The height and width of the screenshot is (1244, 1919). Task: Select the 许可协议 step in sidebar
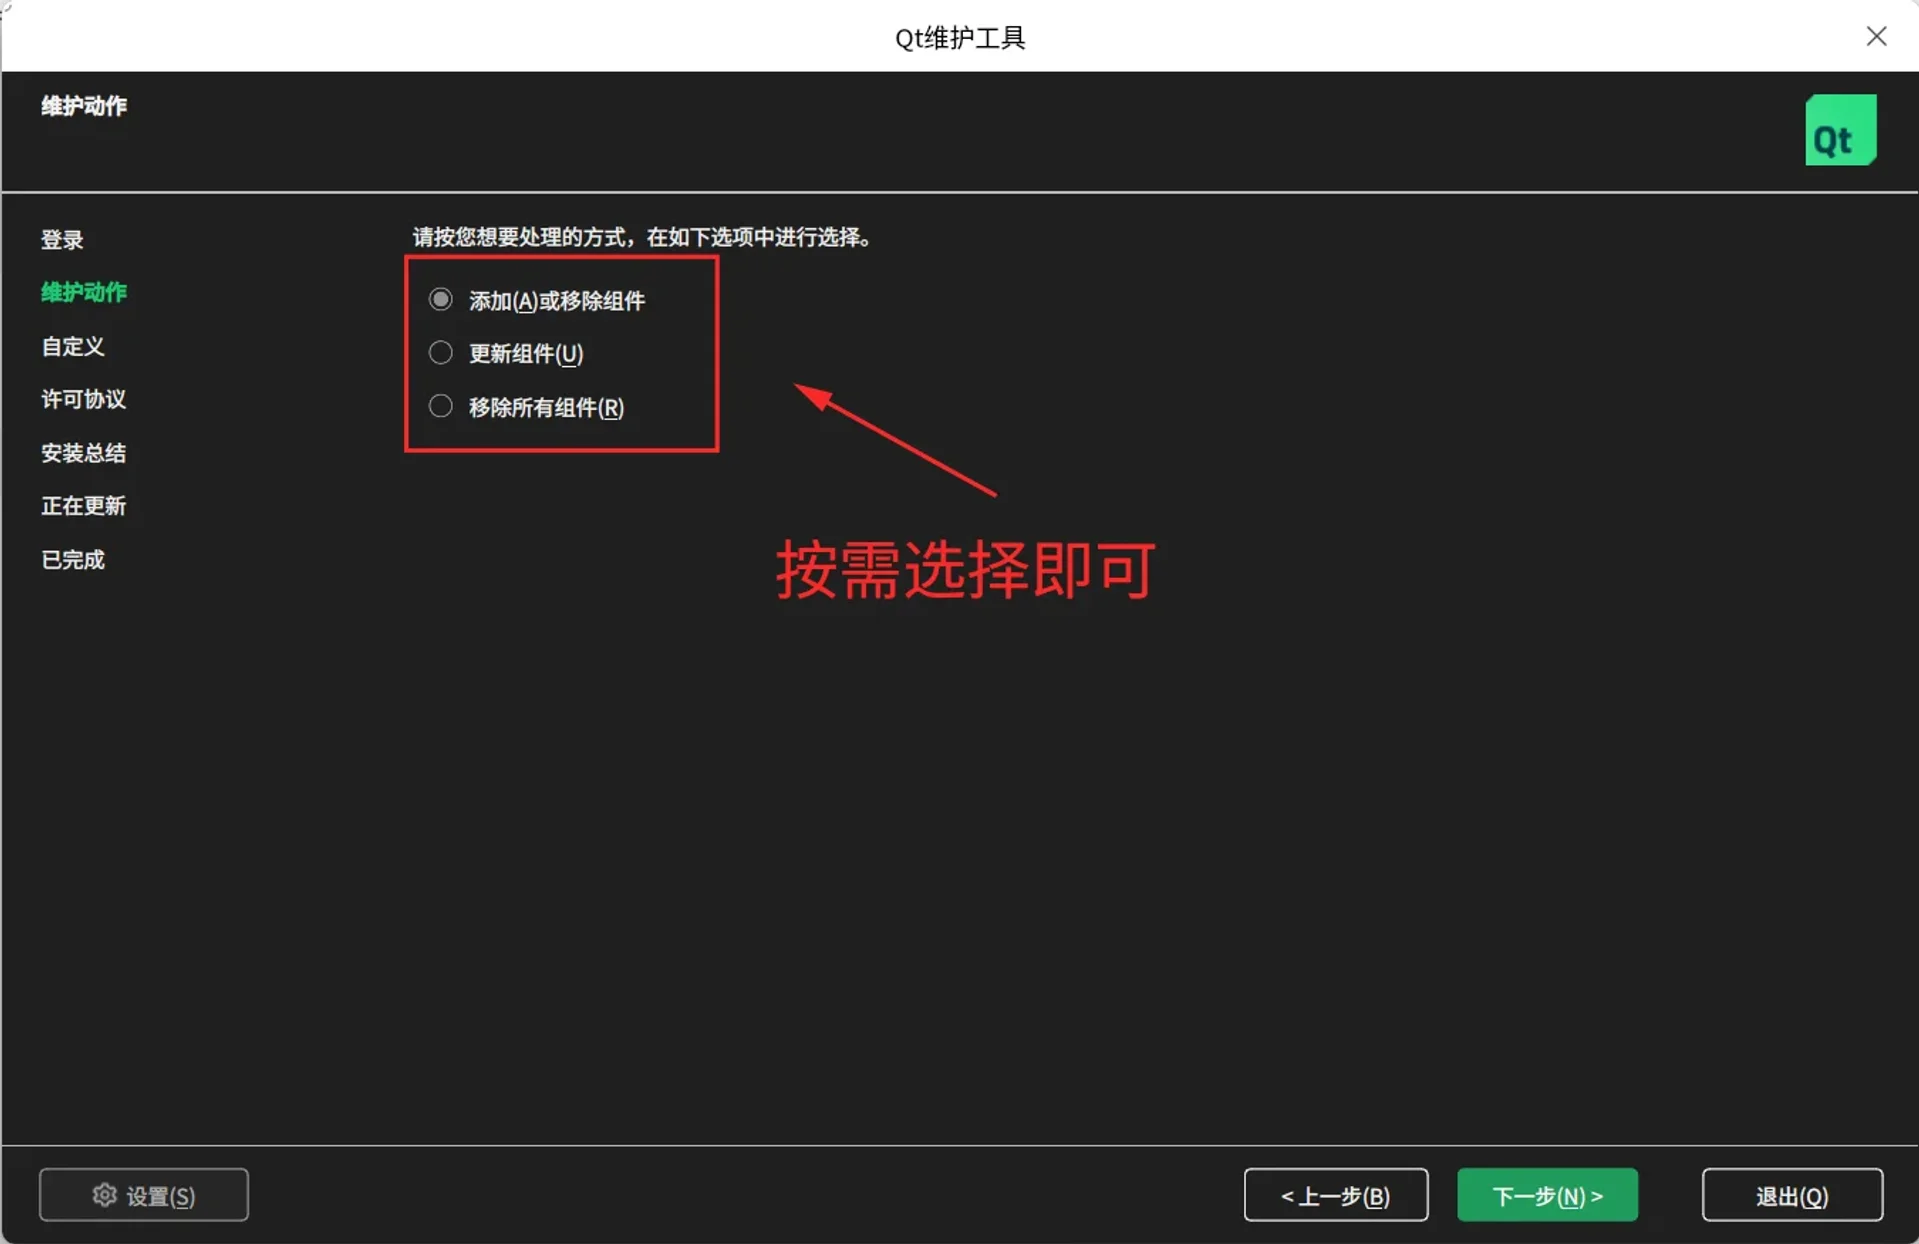[x=84, y=399]
